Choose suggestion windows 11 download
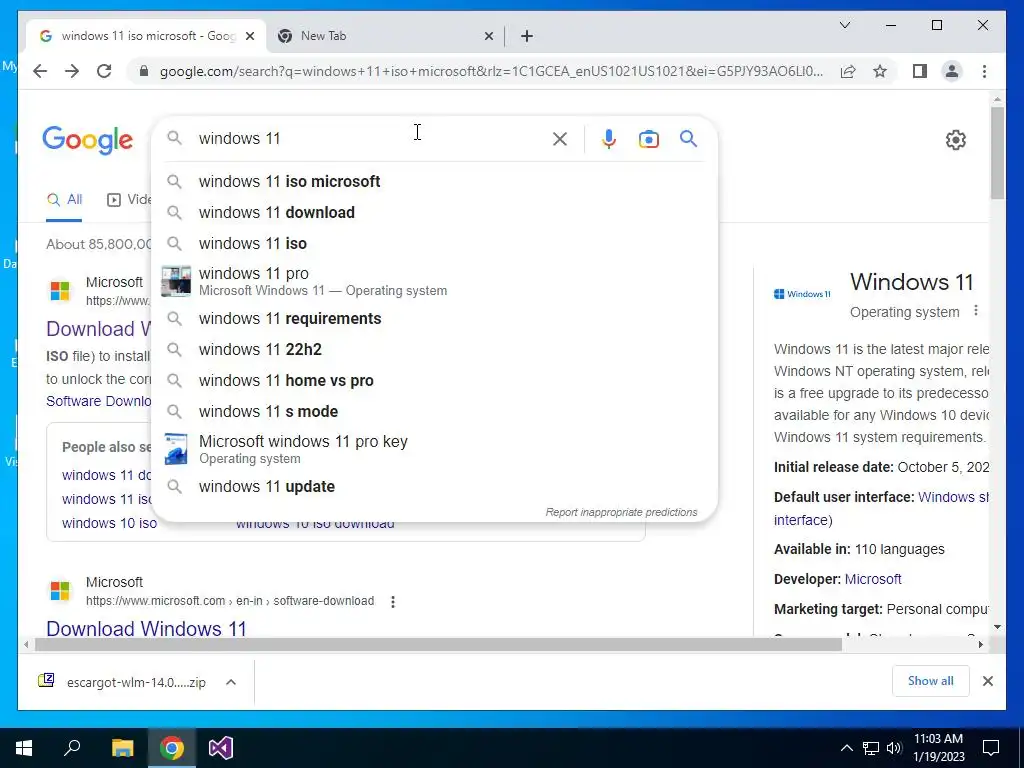The width and height of the screenshot is (1024, 768). [434, 212]
